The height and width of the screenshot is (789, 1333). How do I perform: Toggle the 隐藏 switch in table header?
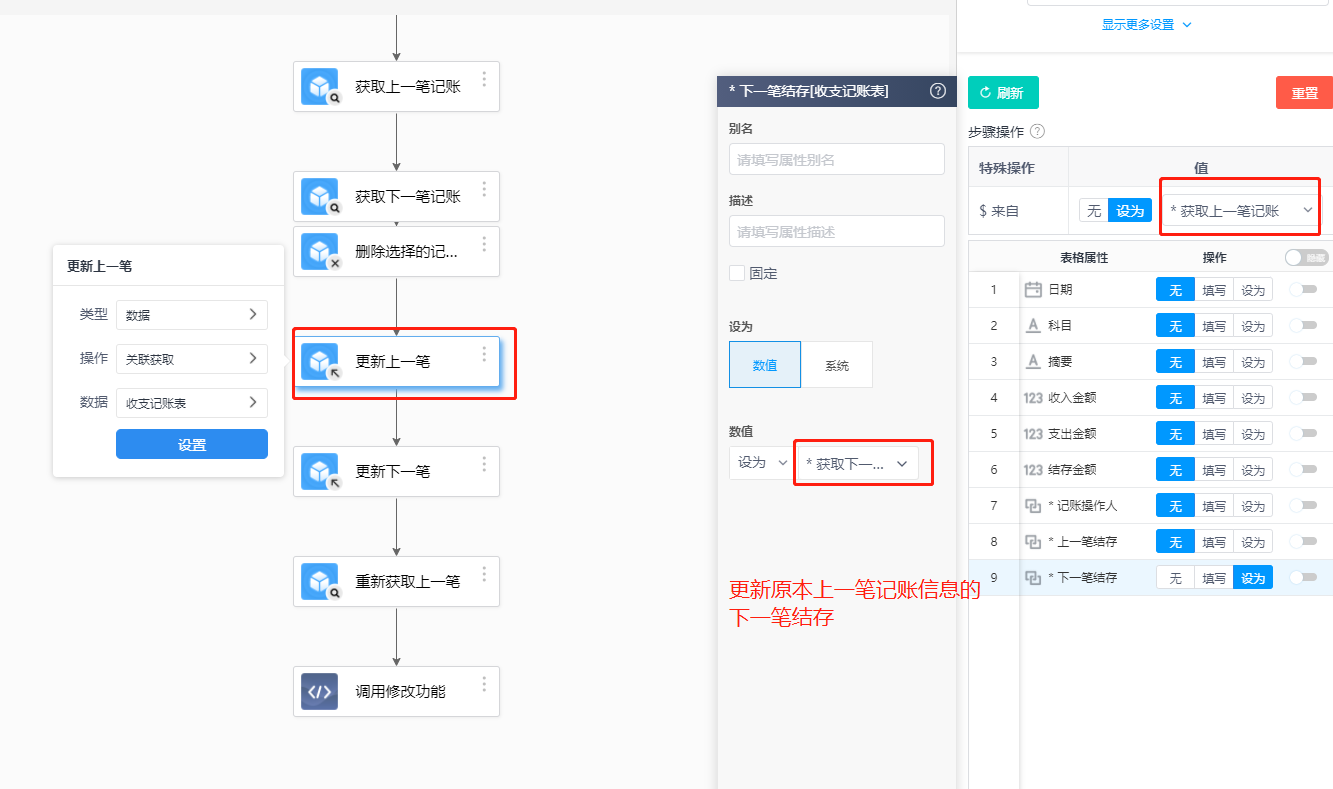point(1307,257)
